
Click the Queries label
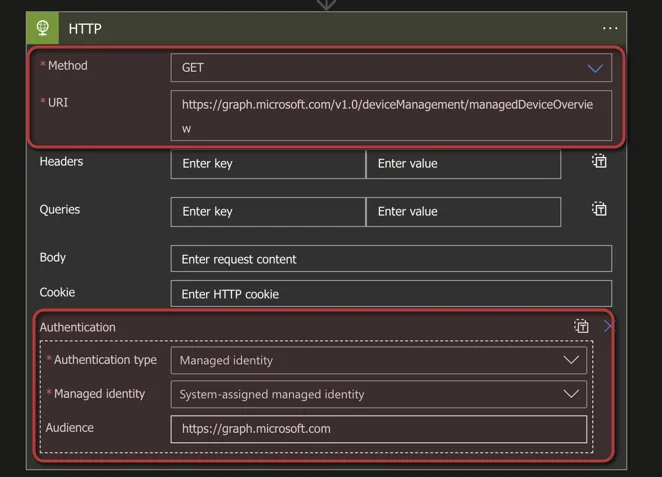60,210
